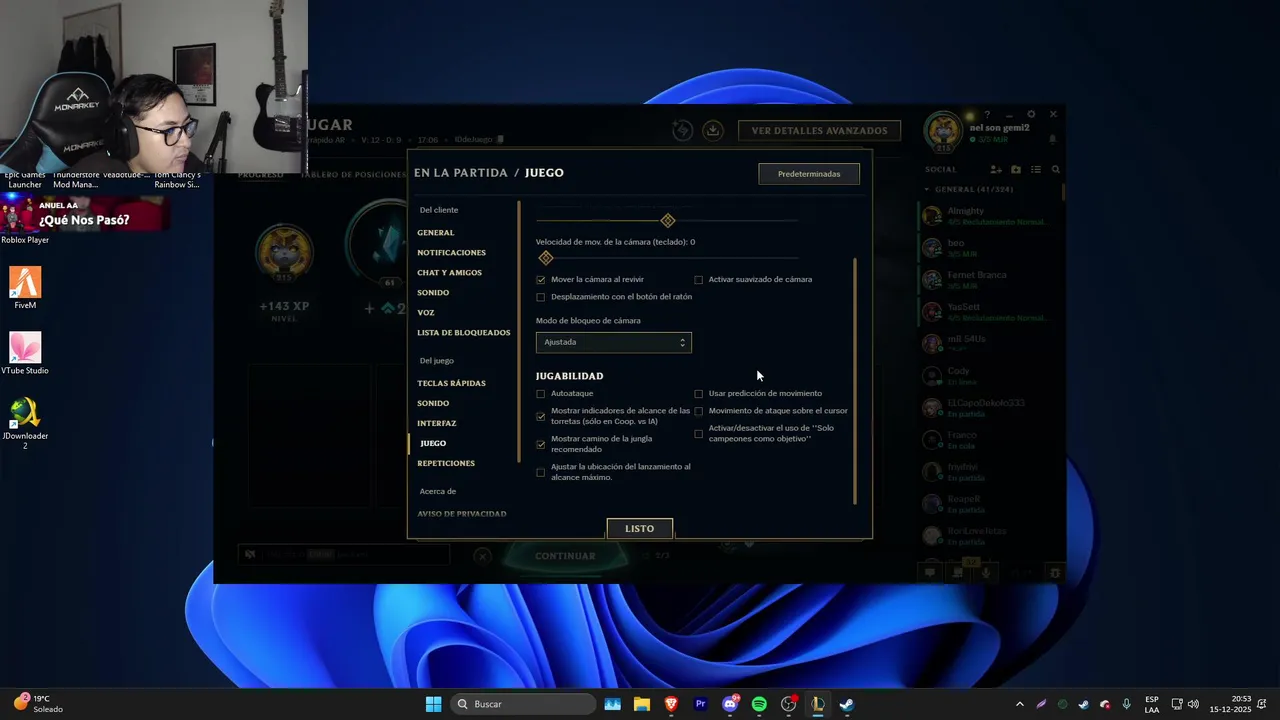Enable Usar predicción de movimiento
The width and height of the screenshot is (1280, 720).
click(x=699, y=394)
